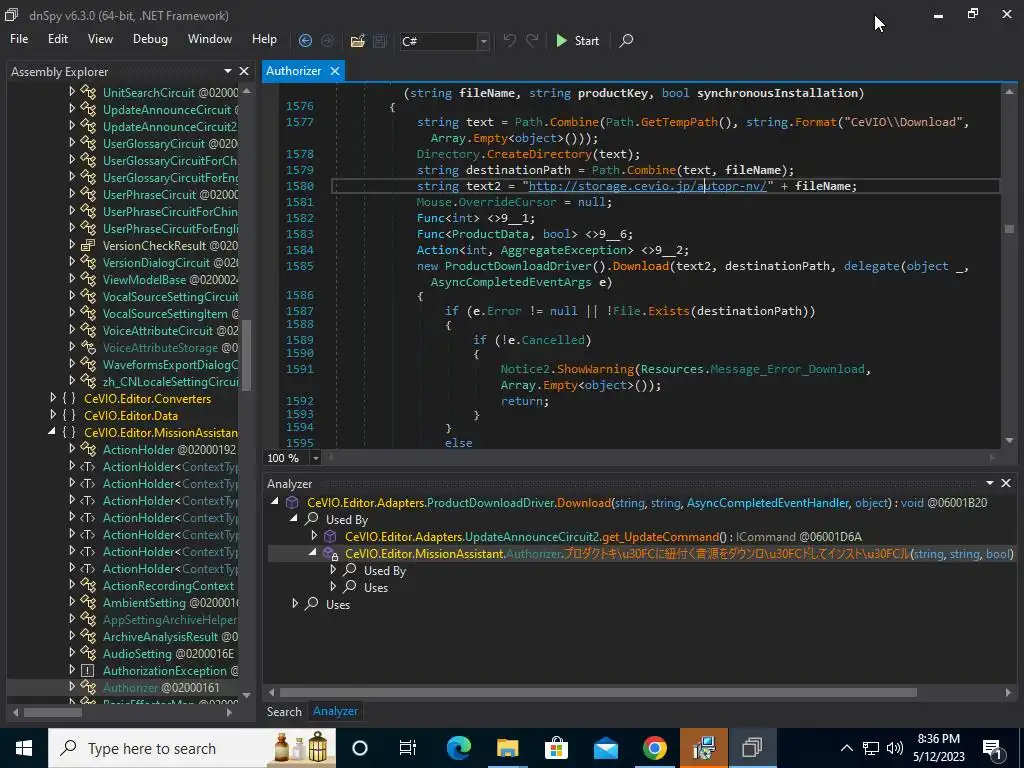Expand the UnitSearchCircuit class node
The width and height of the screenshot is (1024, 768).
(x=72, y=92)
